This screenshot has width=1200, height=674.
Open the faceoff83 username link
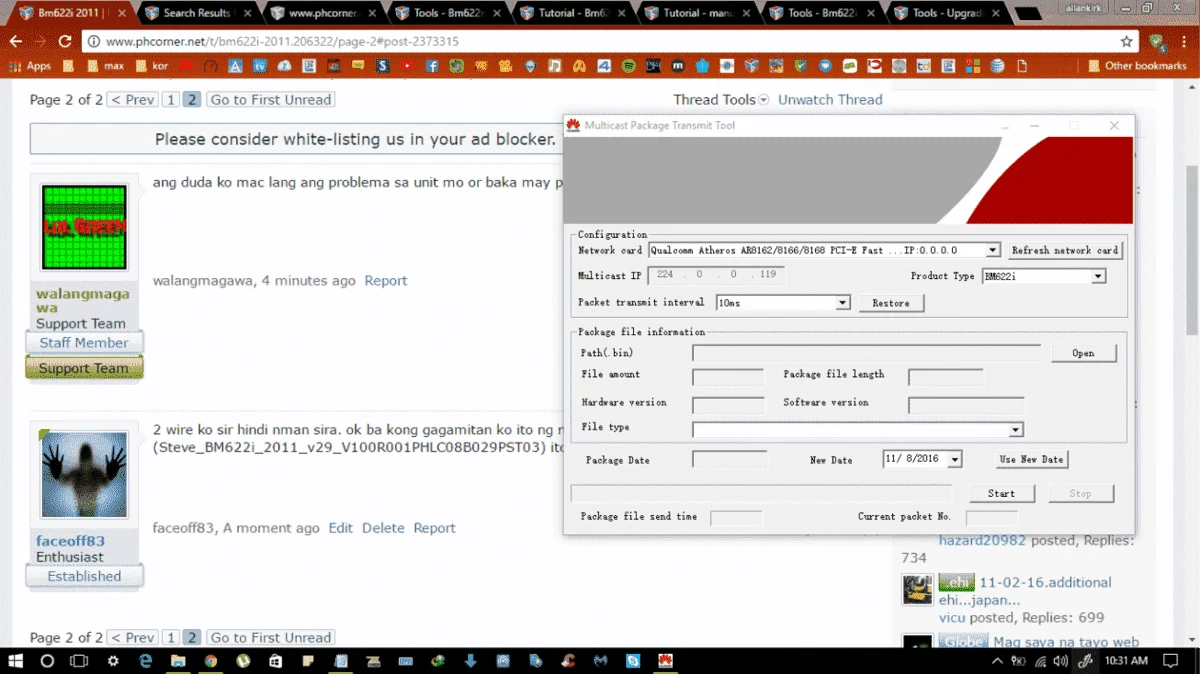[x=70, y=541]
